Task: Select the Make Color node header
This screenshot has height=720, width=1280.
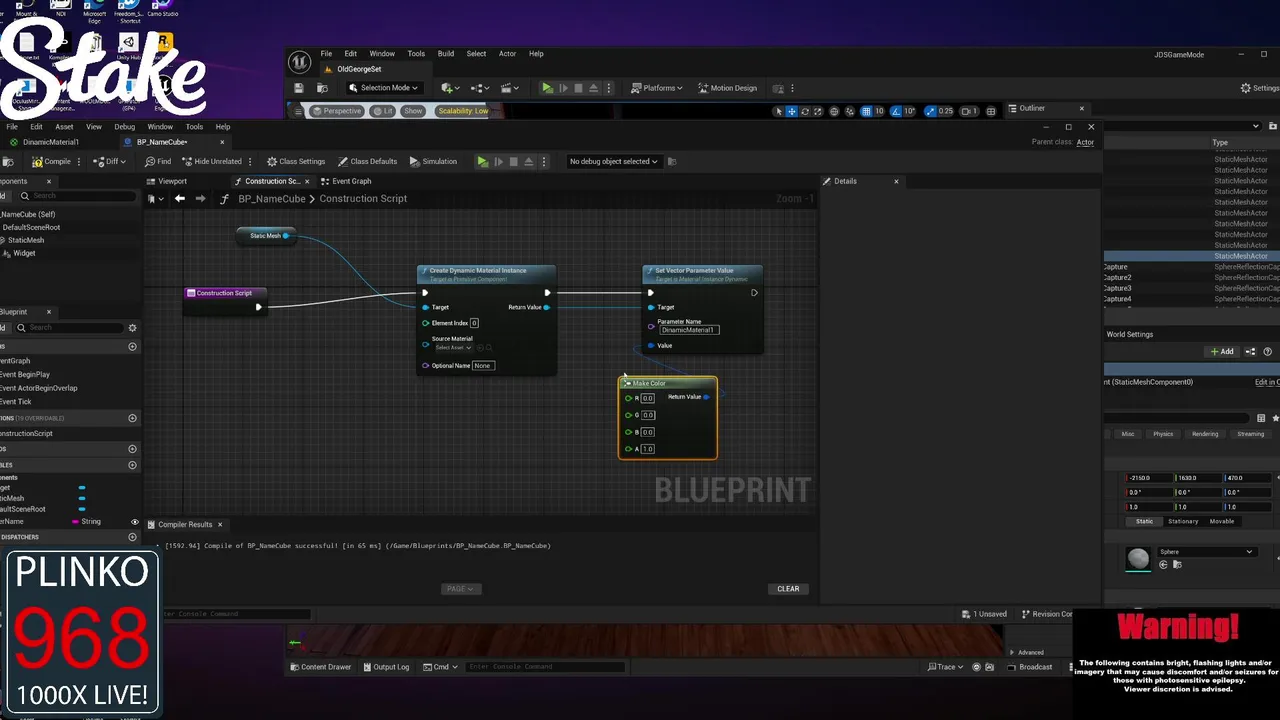Action: pos(668,383)
